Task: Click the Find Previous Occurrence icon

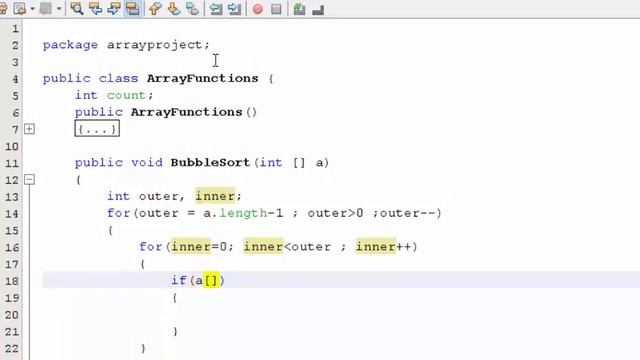Action: click(95, 9)
